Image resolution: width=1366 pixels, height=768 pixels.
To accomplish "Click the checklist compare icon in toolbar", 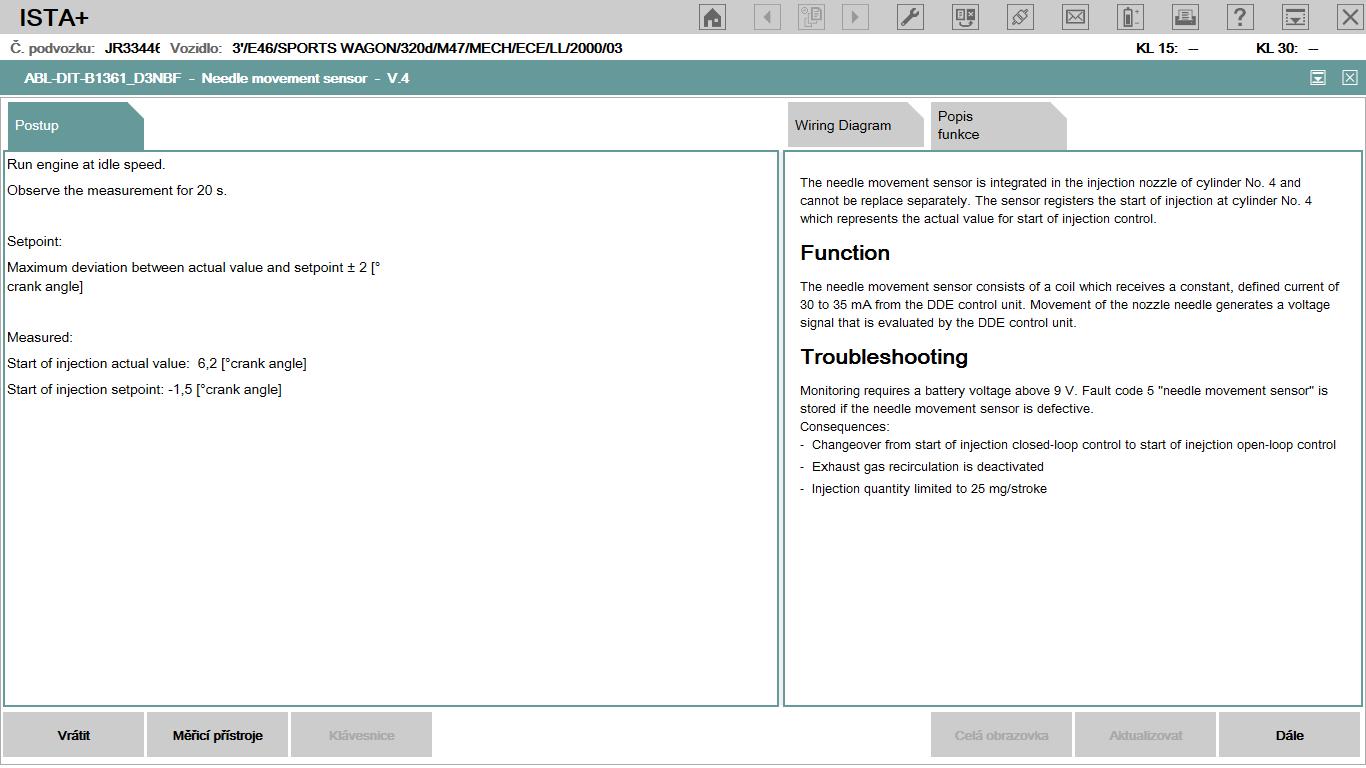I will coord(965,17).
